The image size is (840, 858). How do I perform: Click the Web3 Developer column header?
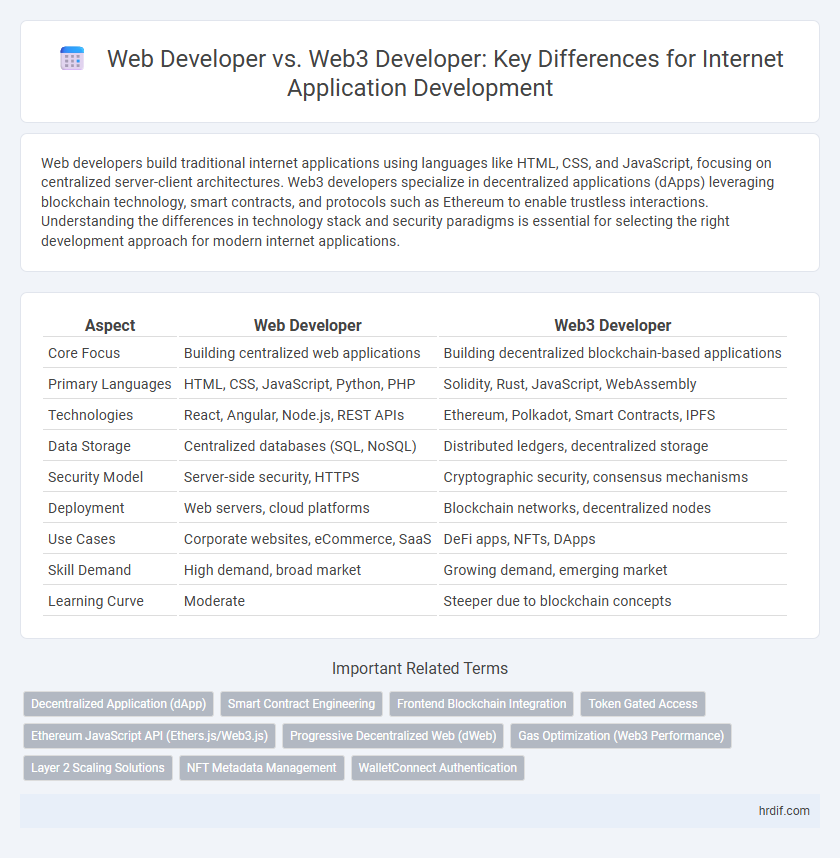click(612, 325)
